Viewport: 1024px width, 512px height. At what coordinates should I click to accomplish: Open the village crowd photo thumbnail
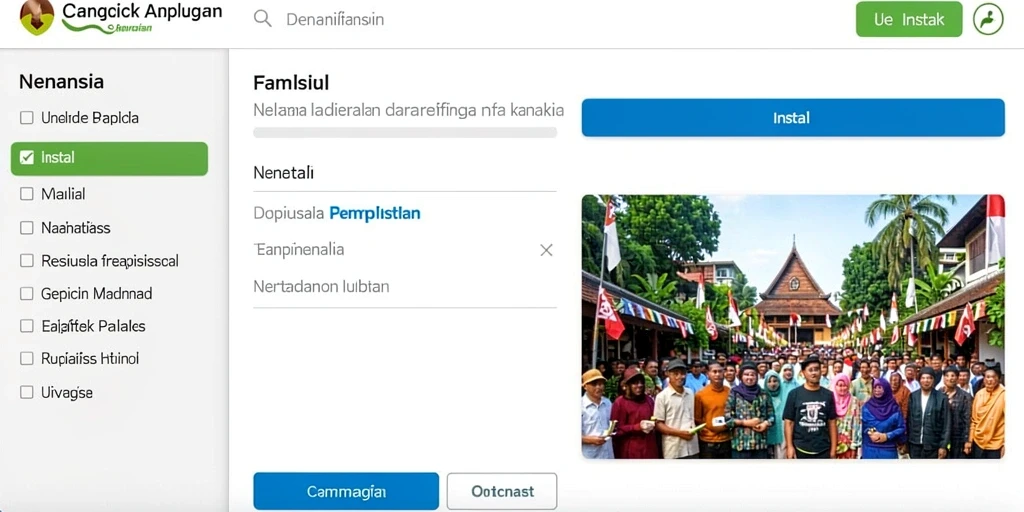[x=793, y=327]
